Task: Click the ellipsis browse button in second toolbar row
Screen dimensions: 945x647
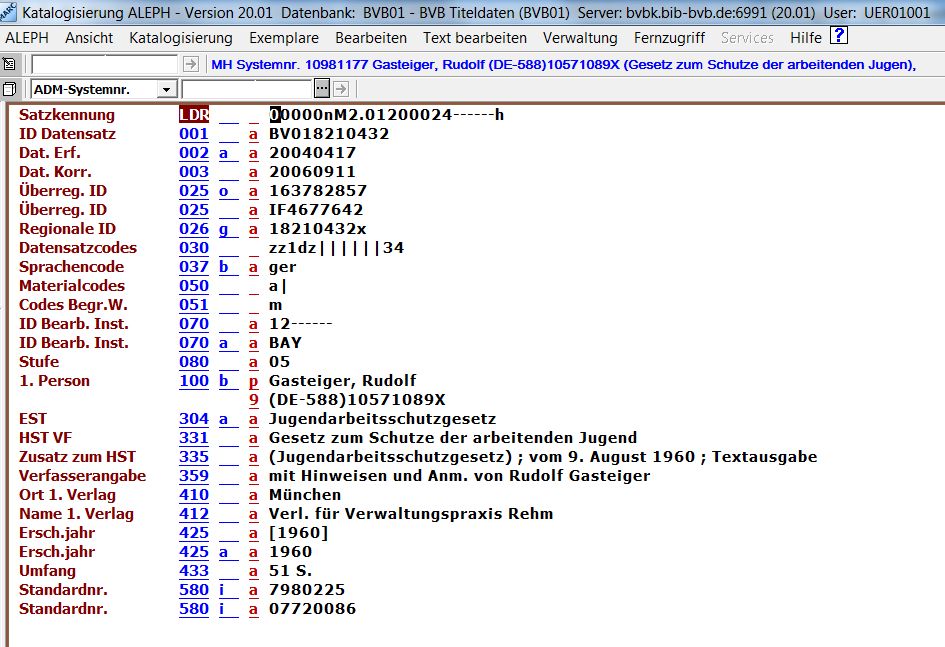Action: click(x=325, y=90)
